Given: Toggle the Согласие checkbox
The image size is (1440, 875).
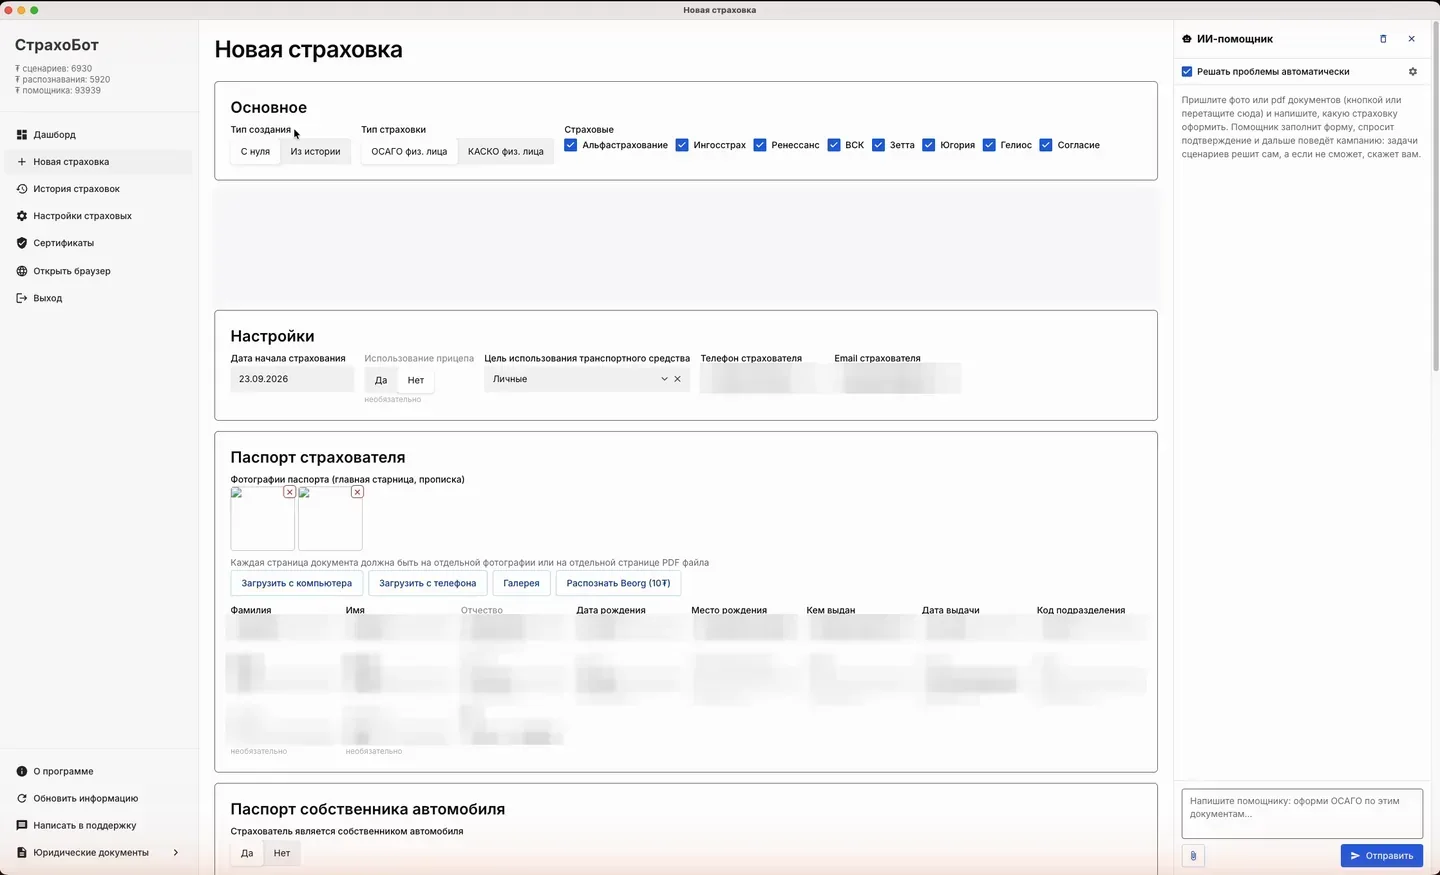Looking at the screenshot, I should [1046, 145].
